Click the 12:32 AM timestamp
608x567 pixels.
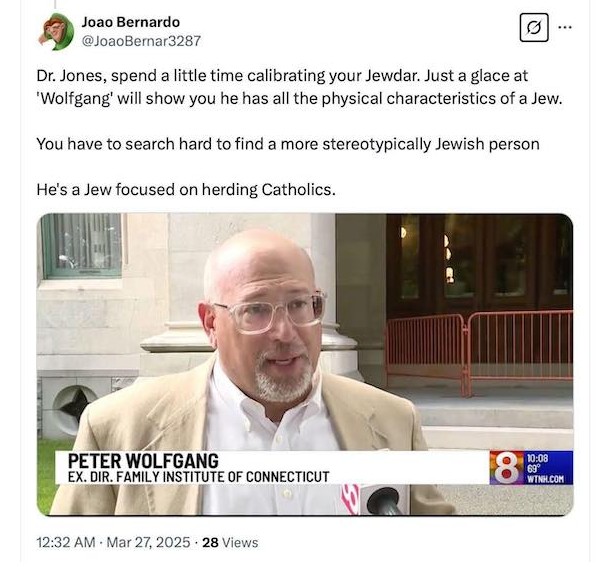66,542
